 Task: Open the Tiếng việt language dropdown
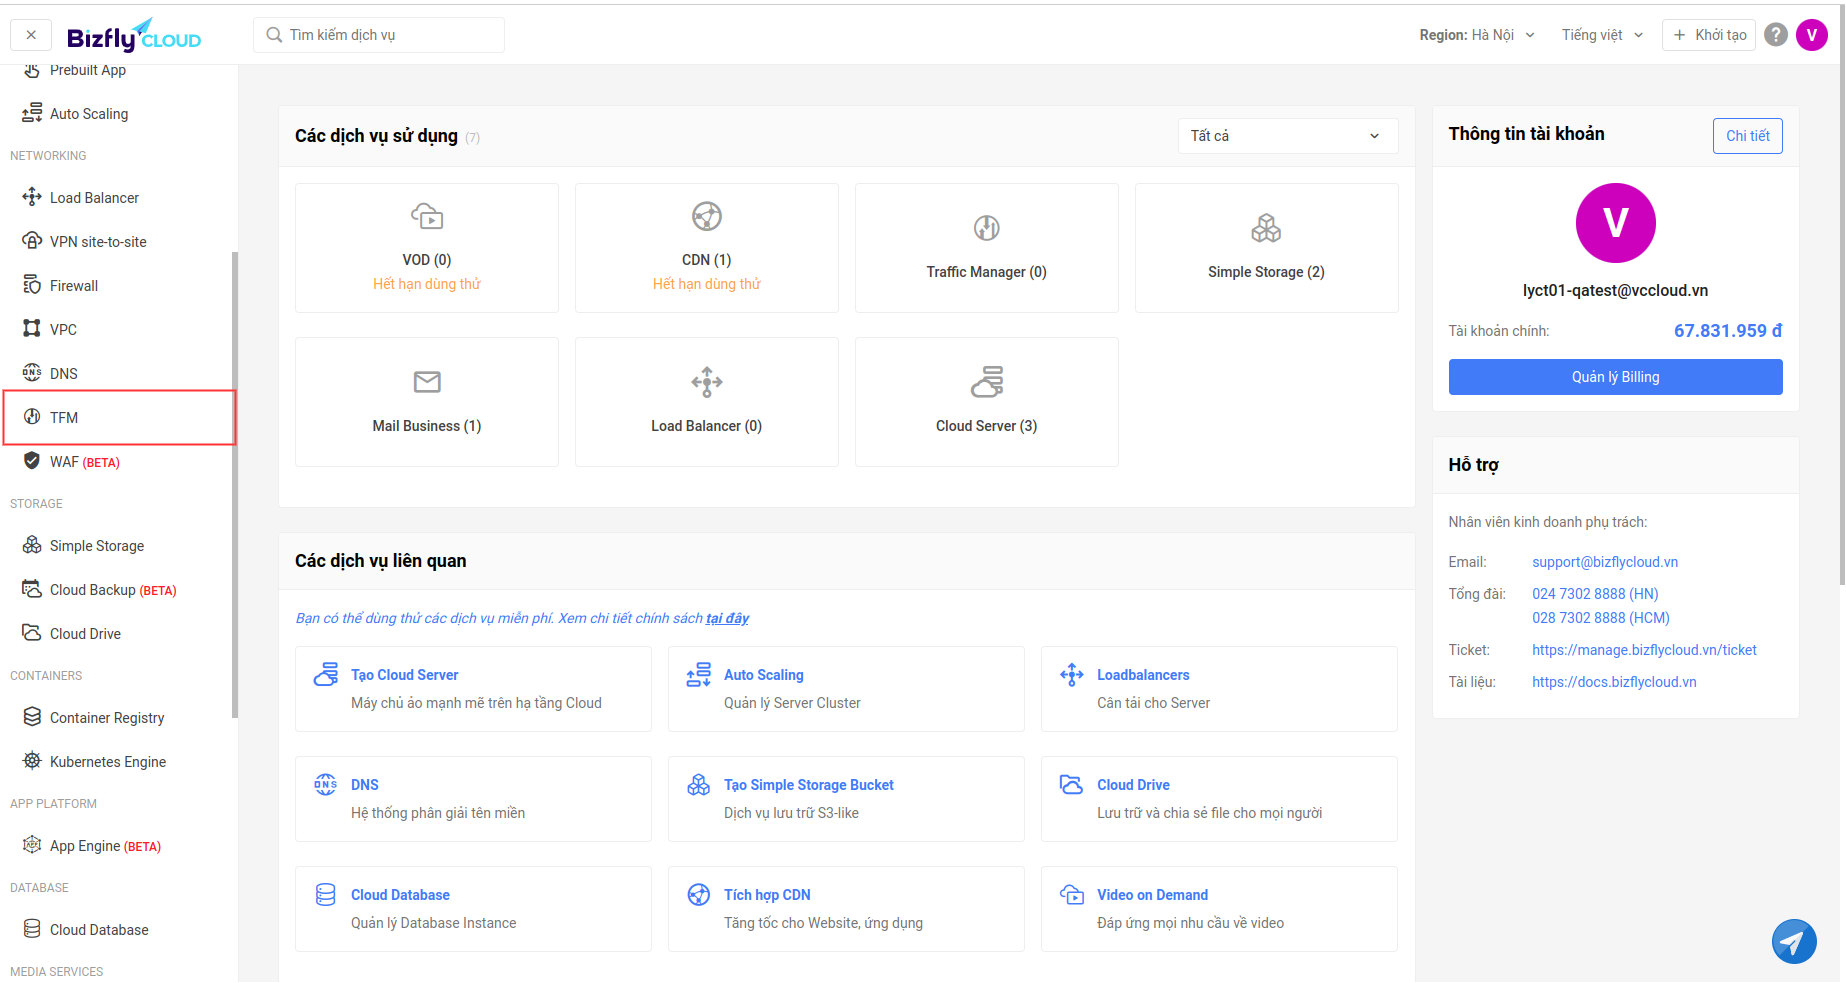coord(1602,35)
